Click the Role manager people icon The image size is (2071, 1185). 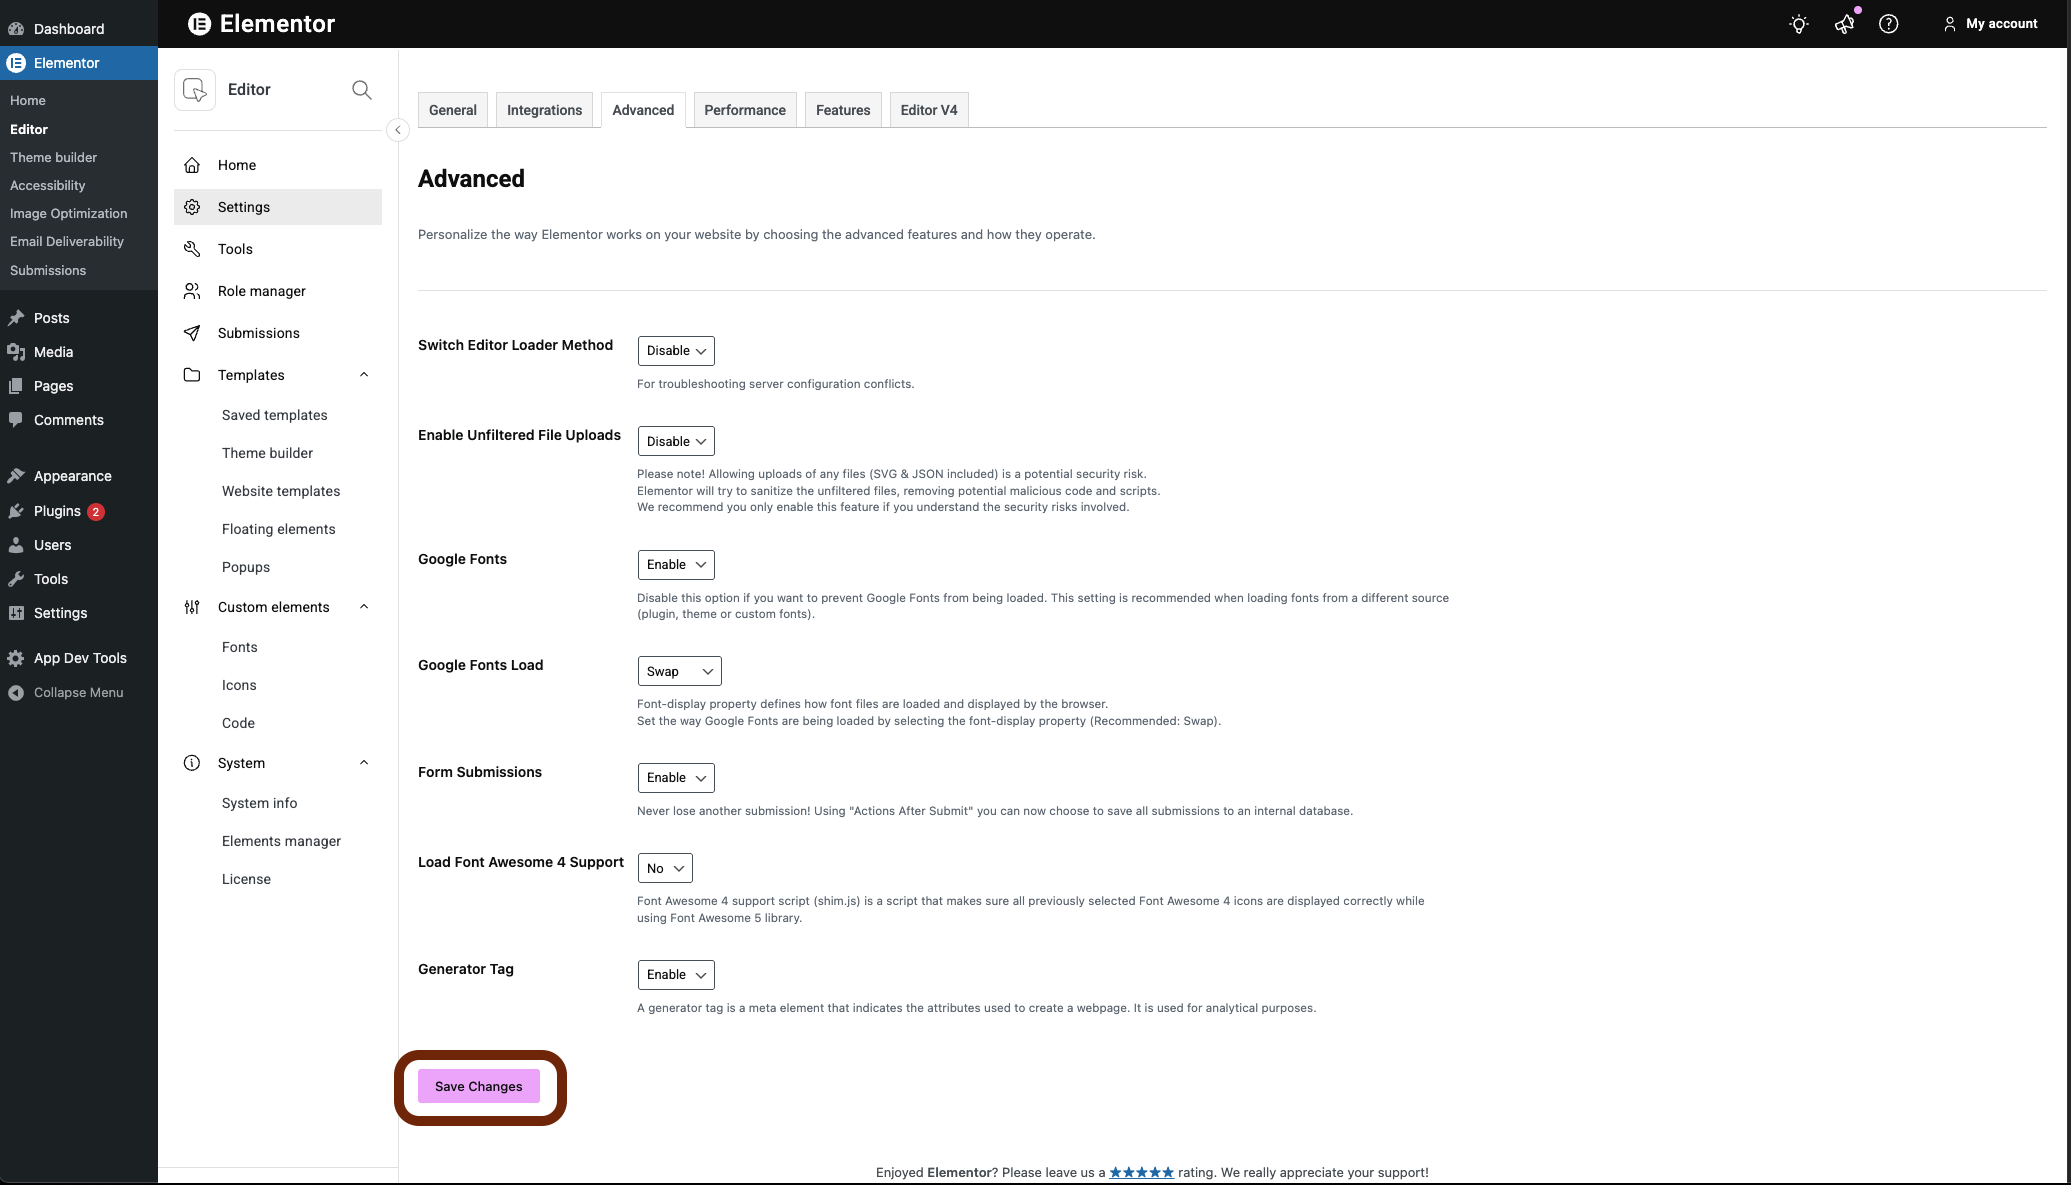click(x=192, y=291)
